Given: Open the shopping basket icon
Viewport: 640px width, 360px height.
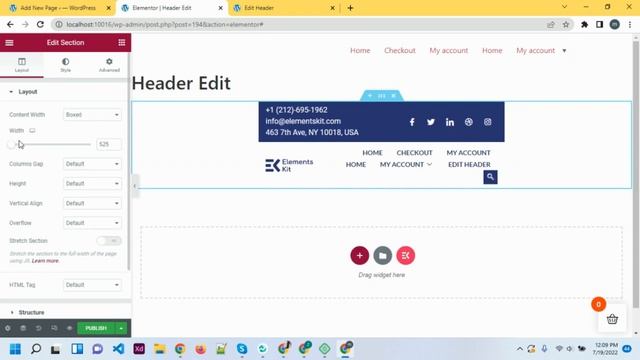Looking at the screenshot, I should [x=612, y=319].
